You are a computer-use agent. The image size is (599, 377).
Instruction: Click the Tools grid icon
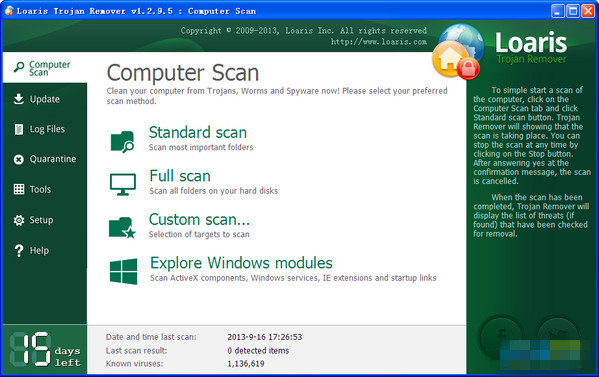point(19,189)
